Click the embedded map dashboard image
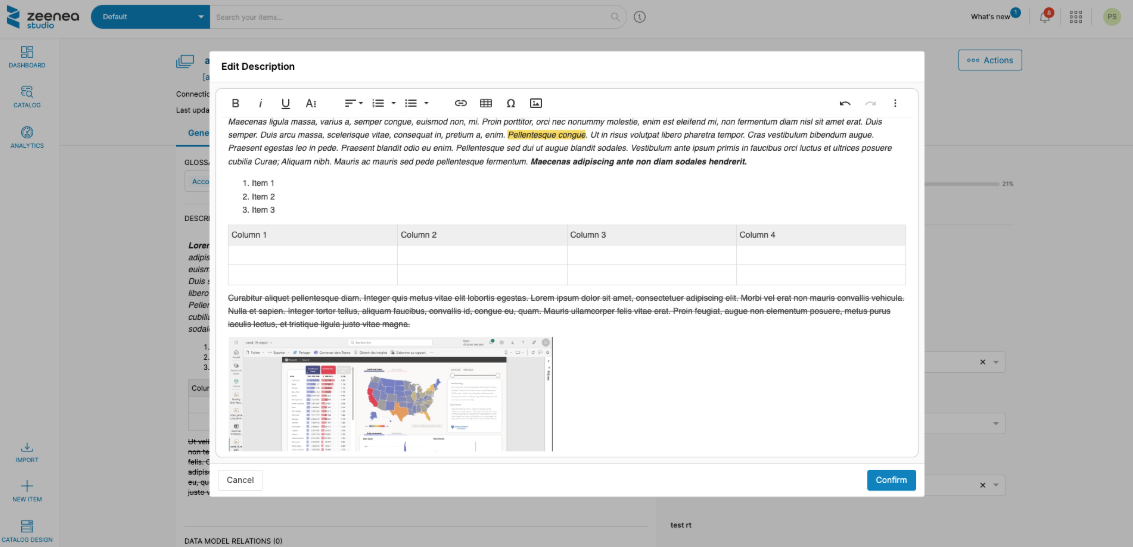The image size is (1133, 547). [390, 394]
